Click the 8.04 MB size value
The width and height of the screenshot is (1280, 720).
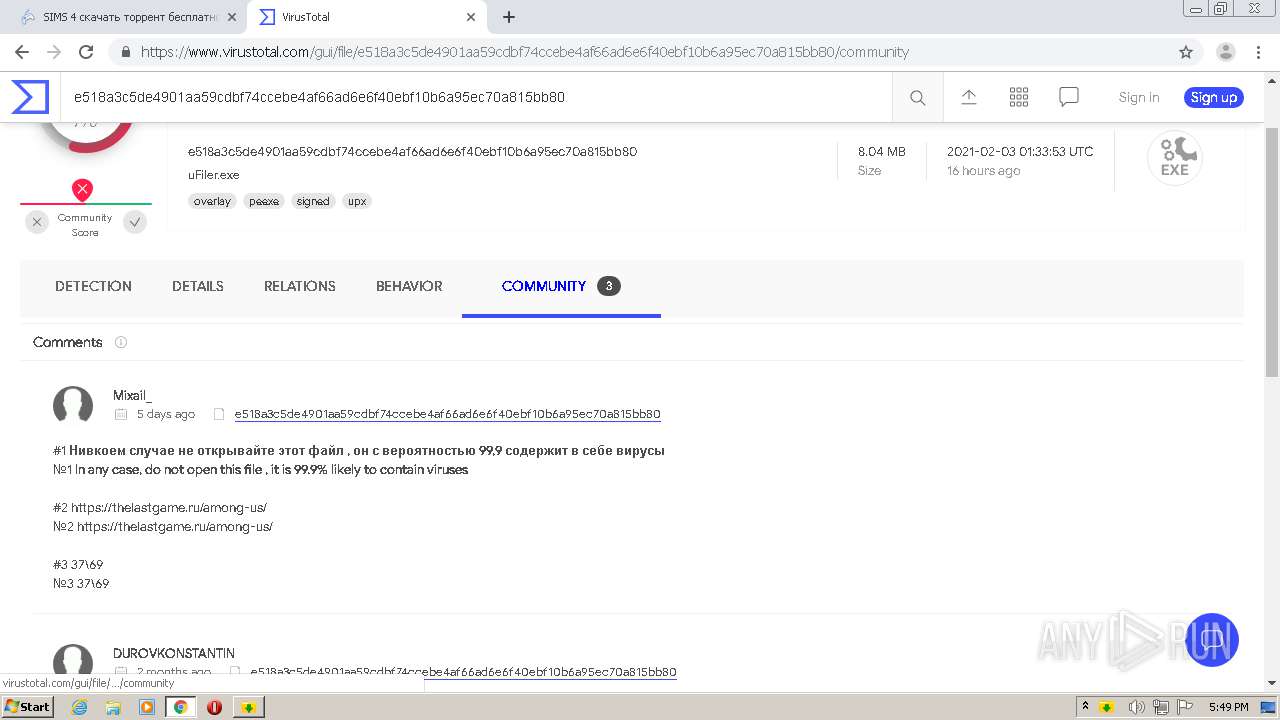pyautogui.click(x=881, y=152)
